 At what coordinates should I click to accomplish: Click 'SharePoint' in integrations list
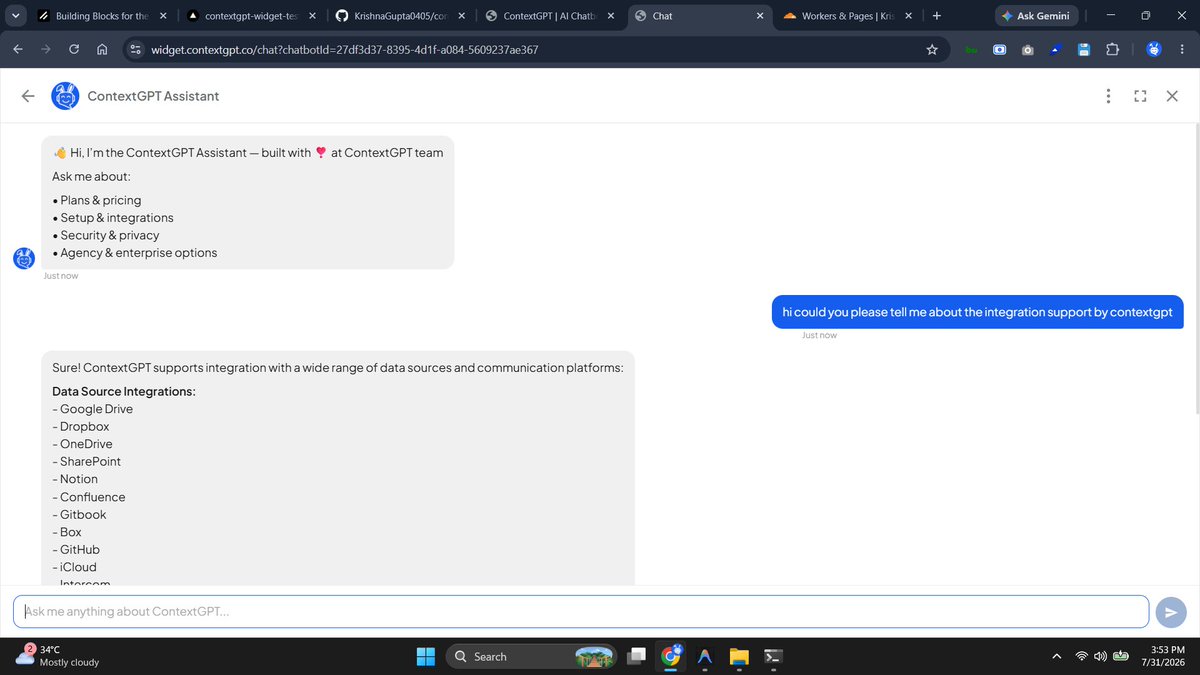[90, 461]
